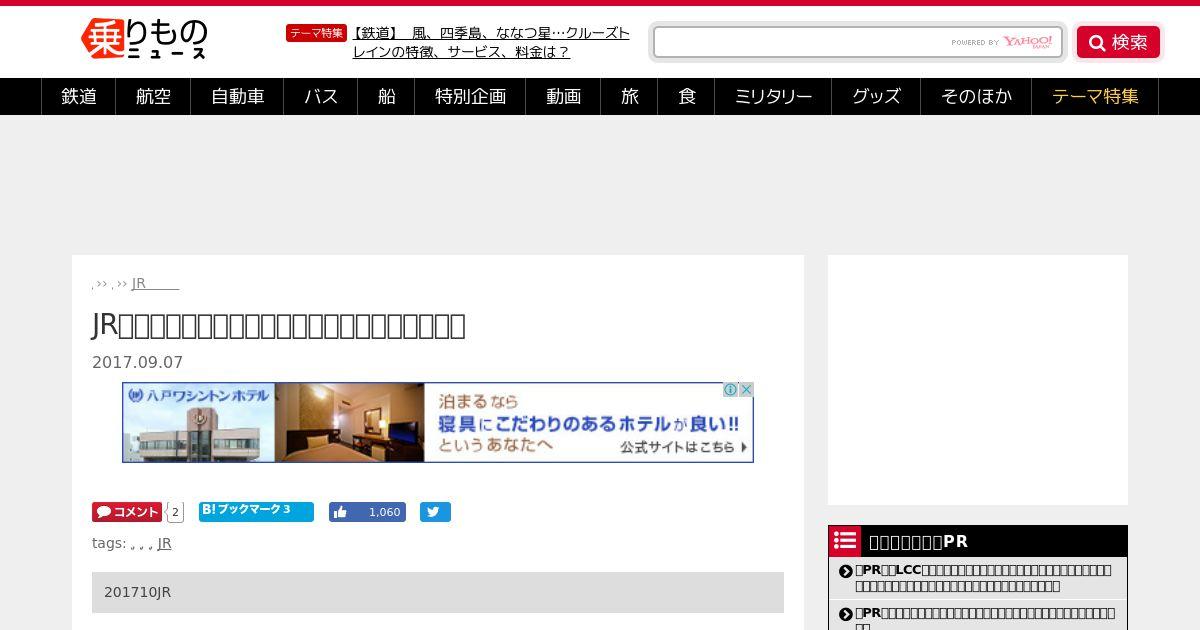Open the 自動車 menu item
Image resolution: width=1200 pixels, height=630 pixels.
[238, 96]
